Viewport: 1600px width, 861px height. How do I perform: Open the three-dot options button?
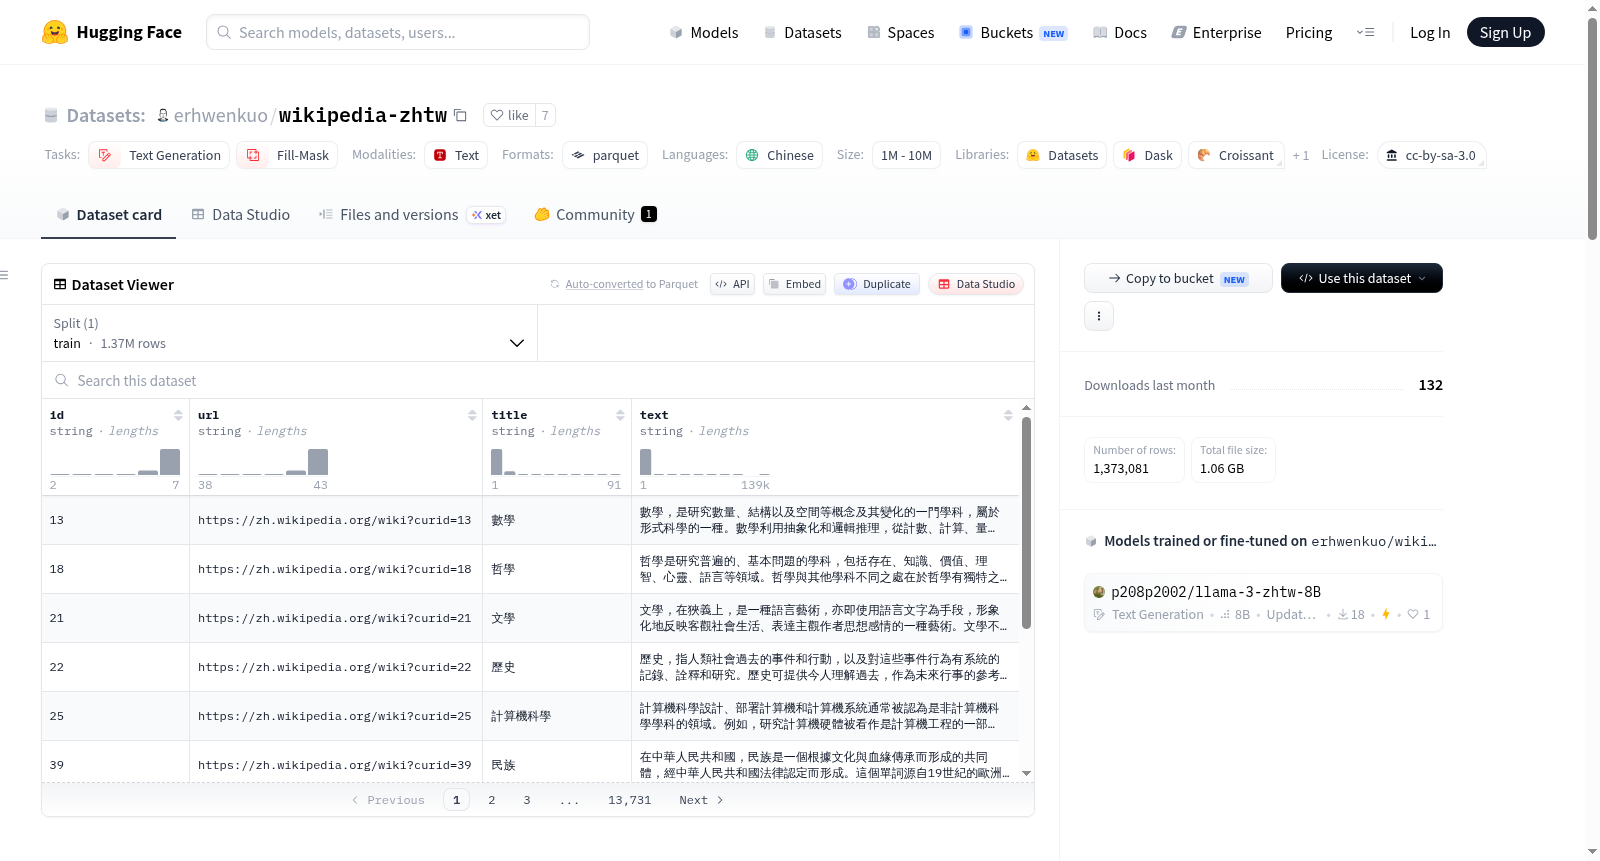tap(1099, 316)
